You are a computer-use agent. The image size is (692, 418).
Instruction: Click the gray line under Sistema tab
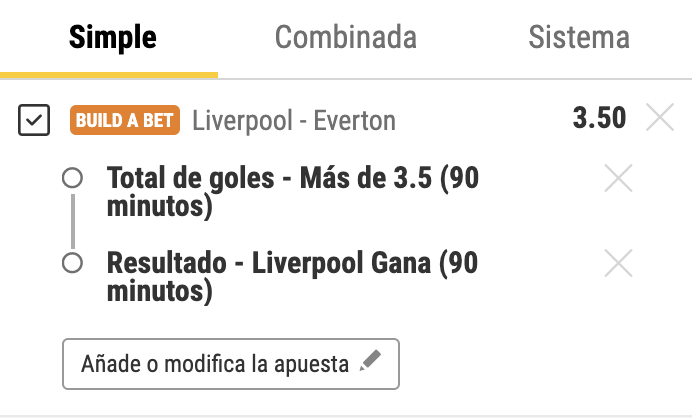pos(579,78)
